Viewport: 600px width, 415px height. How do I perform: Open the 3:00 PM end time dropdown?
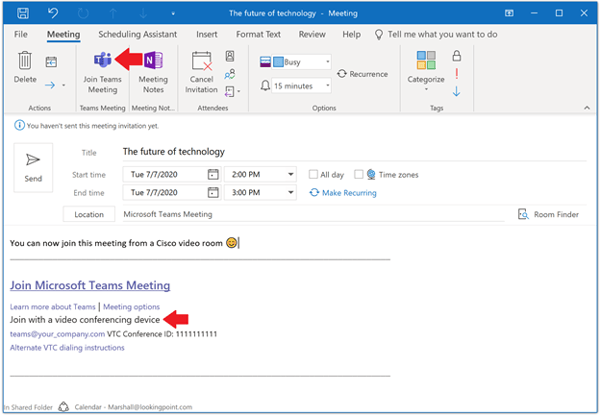[260, 192]
